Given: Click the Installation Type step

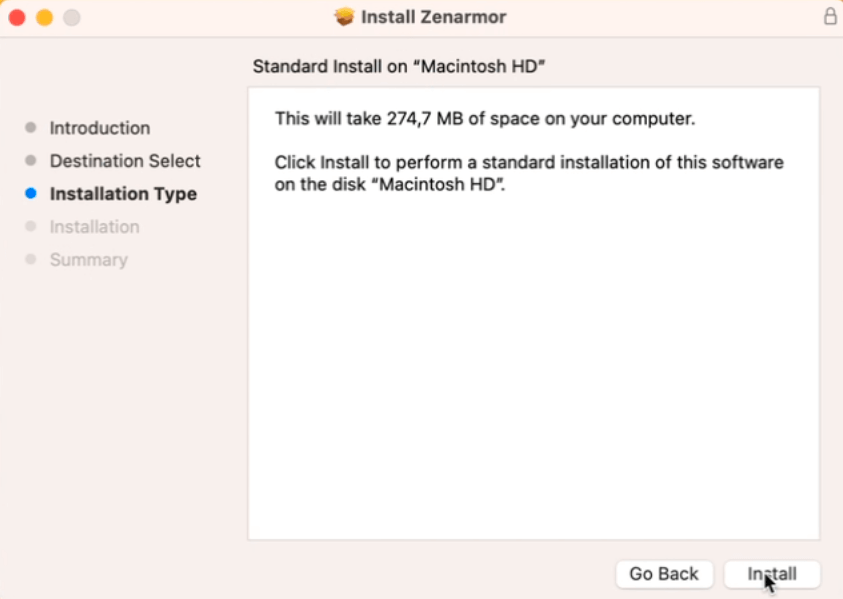Looking at the screenshot, I should tap(123, 194).
